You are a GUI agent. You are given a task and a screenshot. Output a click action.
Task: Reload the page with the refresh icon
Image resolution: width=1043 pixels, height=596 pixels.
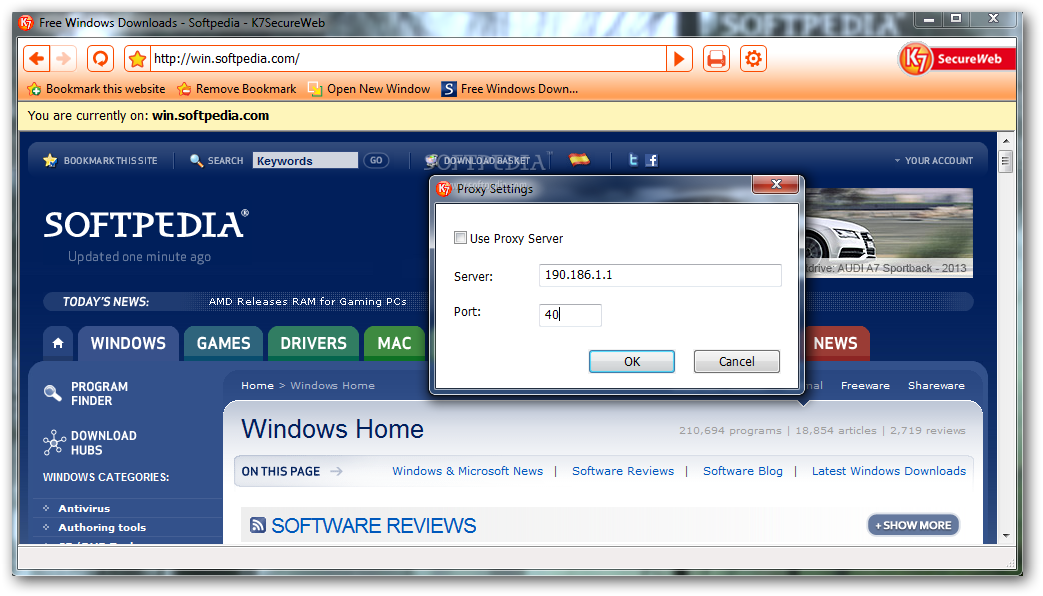[x=100, y=59]
